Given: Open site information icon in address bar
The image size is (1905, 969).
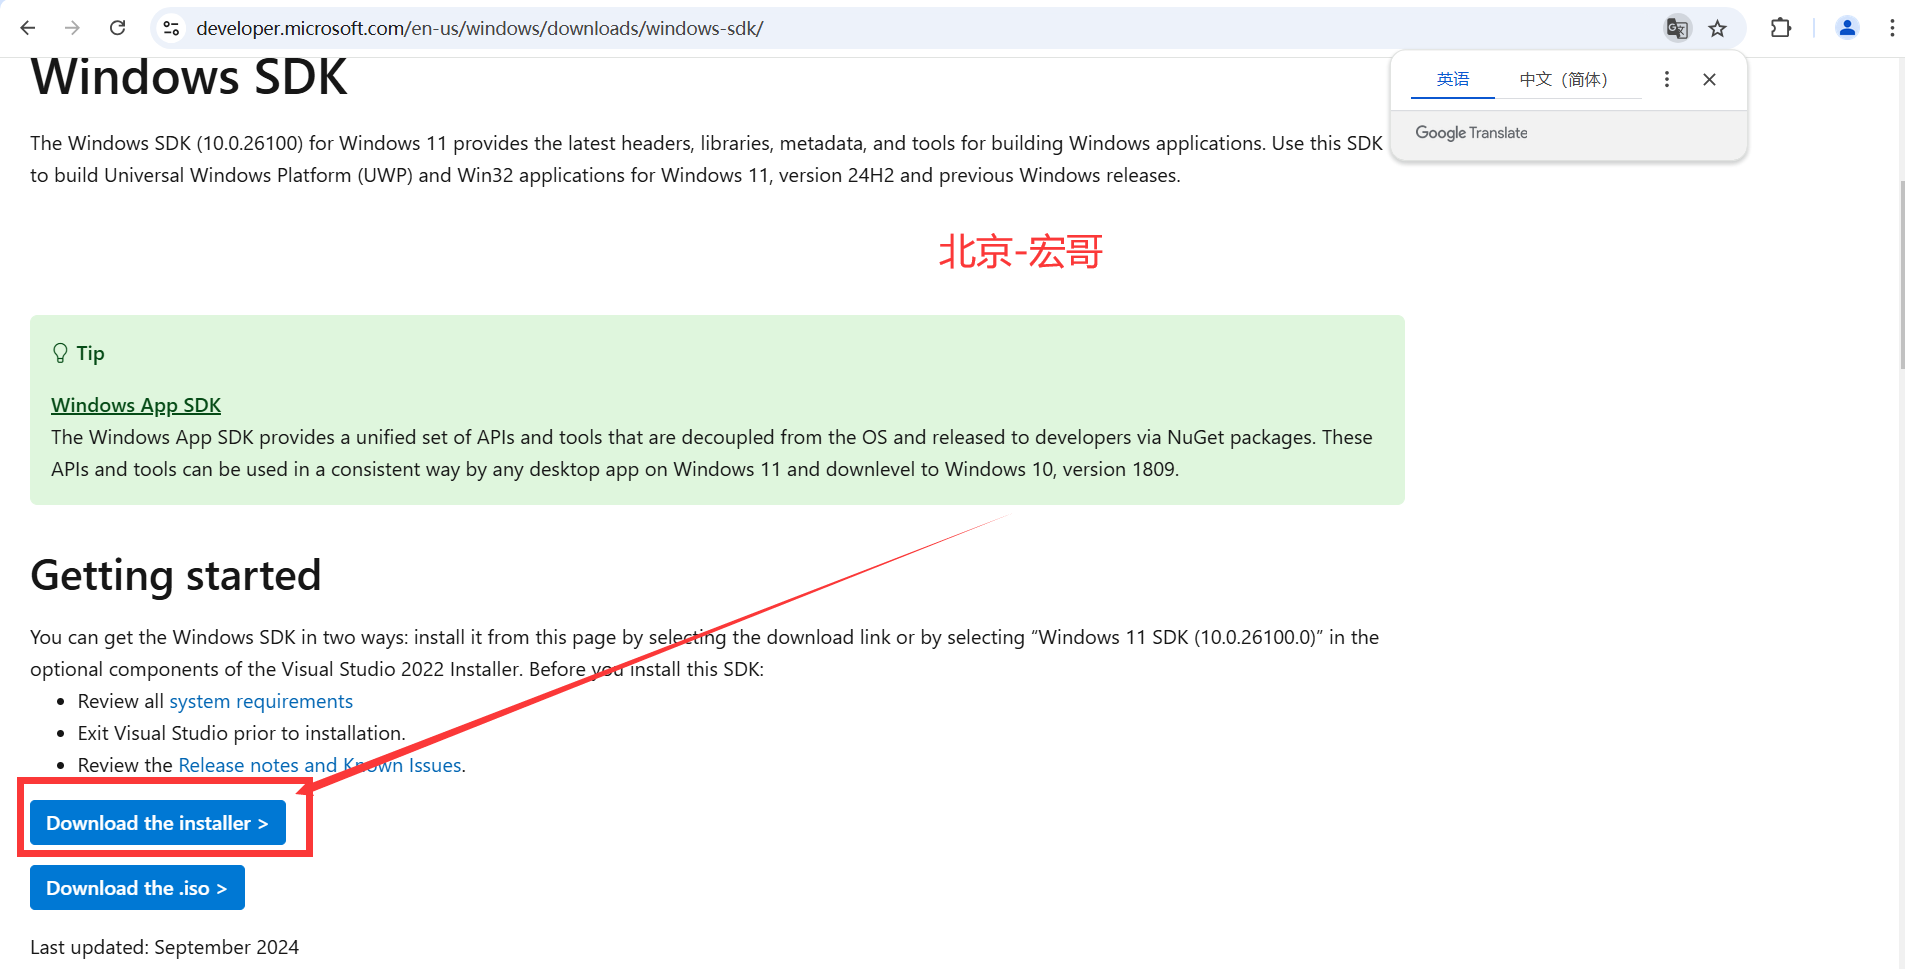Looking at the screenshot, I should pos(172,28).
